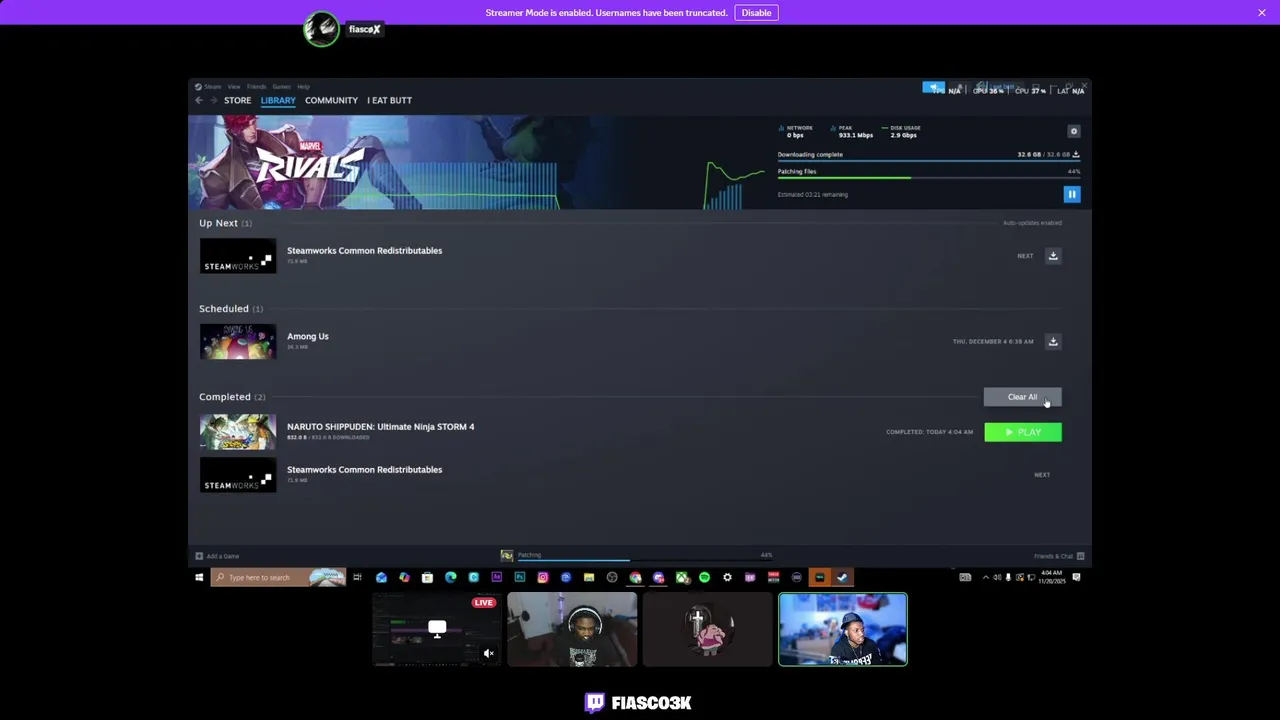Open NARUTO SHIPPUDEN: Ultimate Ninja STORM 4 title
Image resolution: width=1280 pixels, height=720 pixels.
(380, 427)
